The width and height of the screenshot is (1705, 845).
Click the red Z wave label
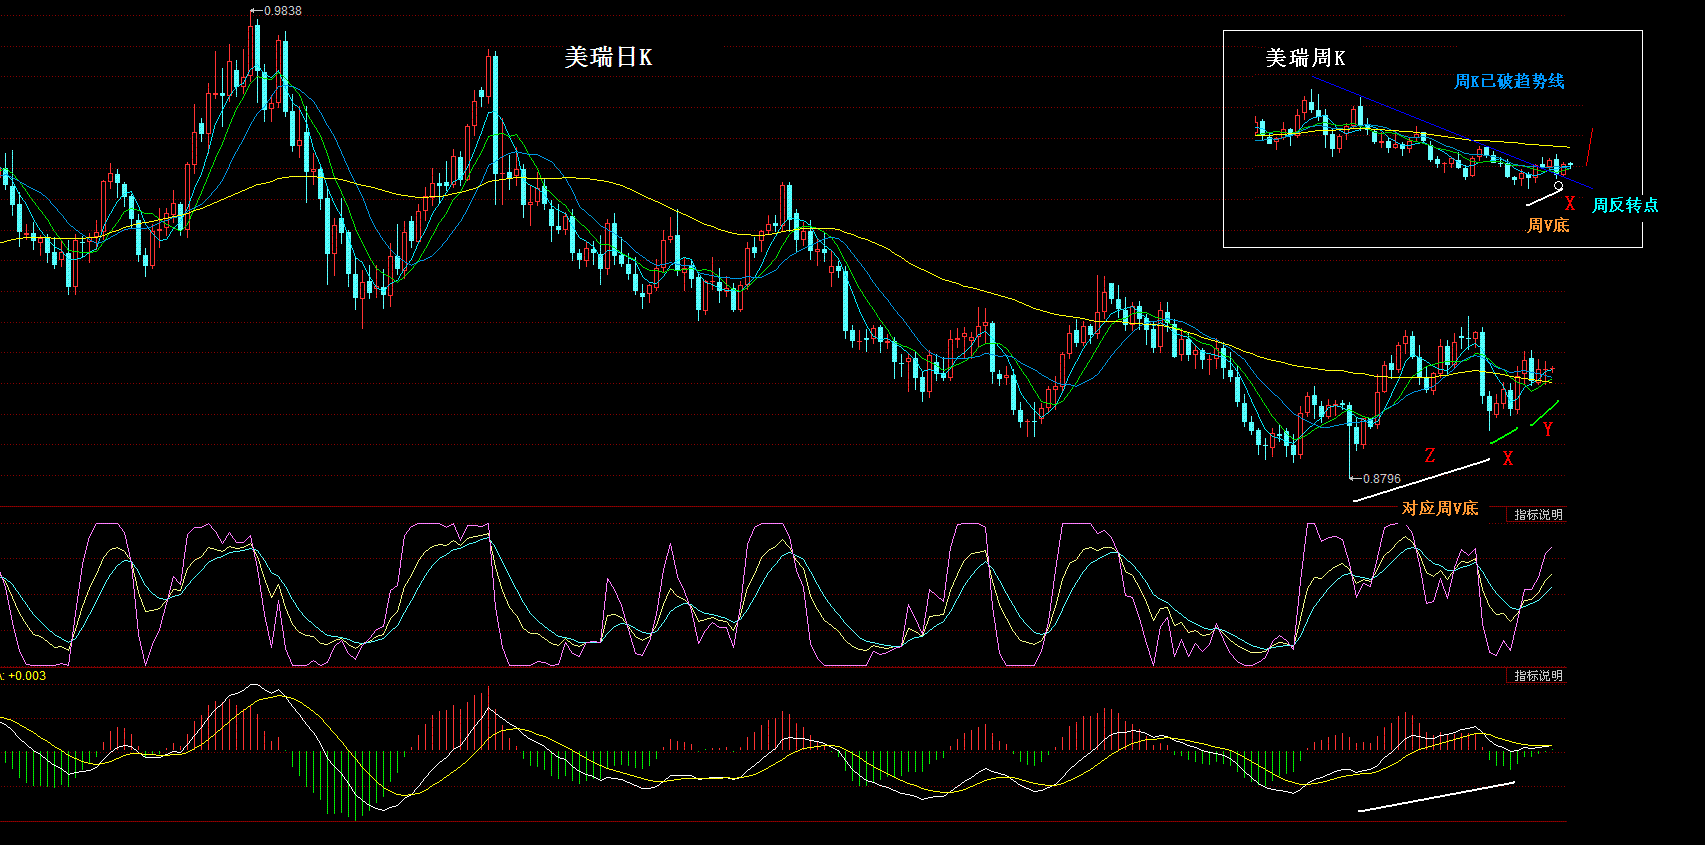point(1430,455)
